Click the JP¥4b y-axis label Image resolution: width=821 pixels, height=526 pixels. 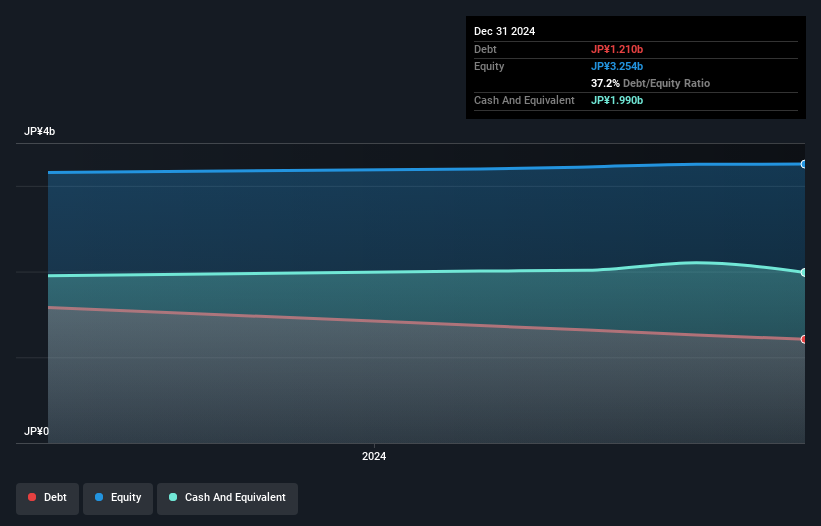(39, 131)
